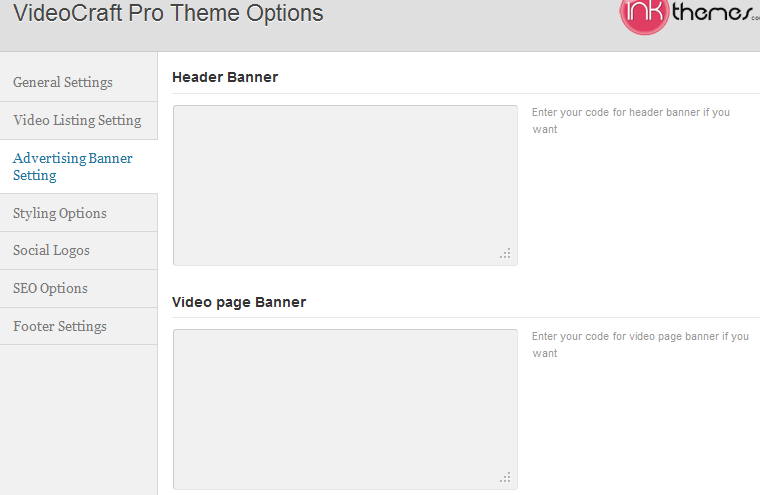This screenshot has width=760, height=495.
Task: Click the 'themes' wordmark text
Action: tap(715, 12)
